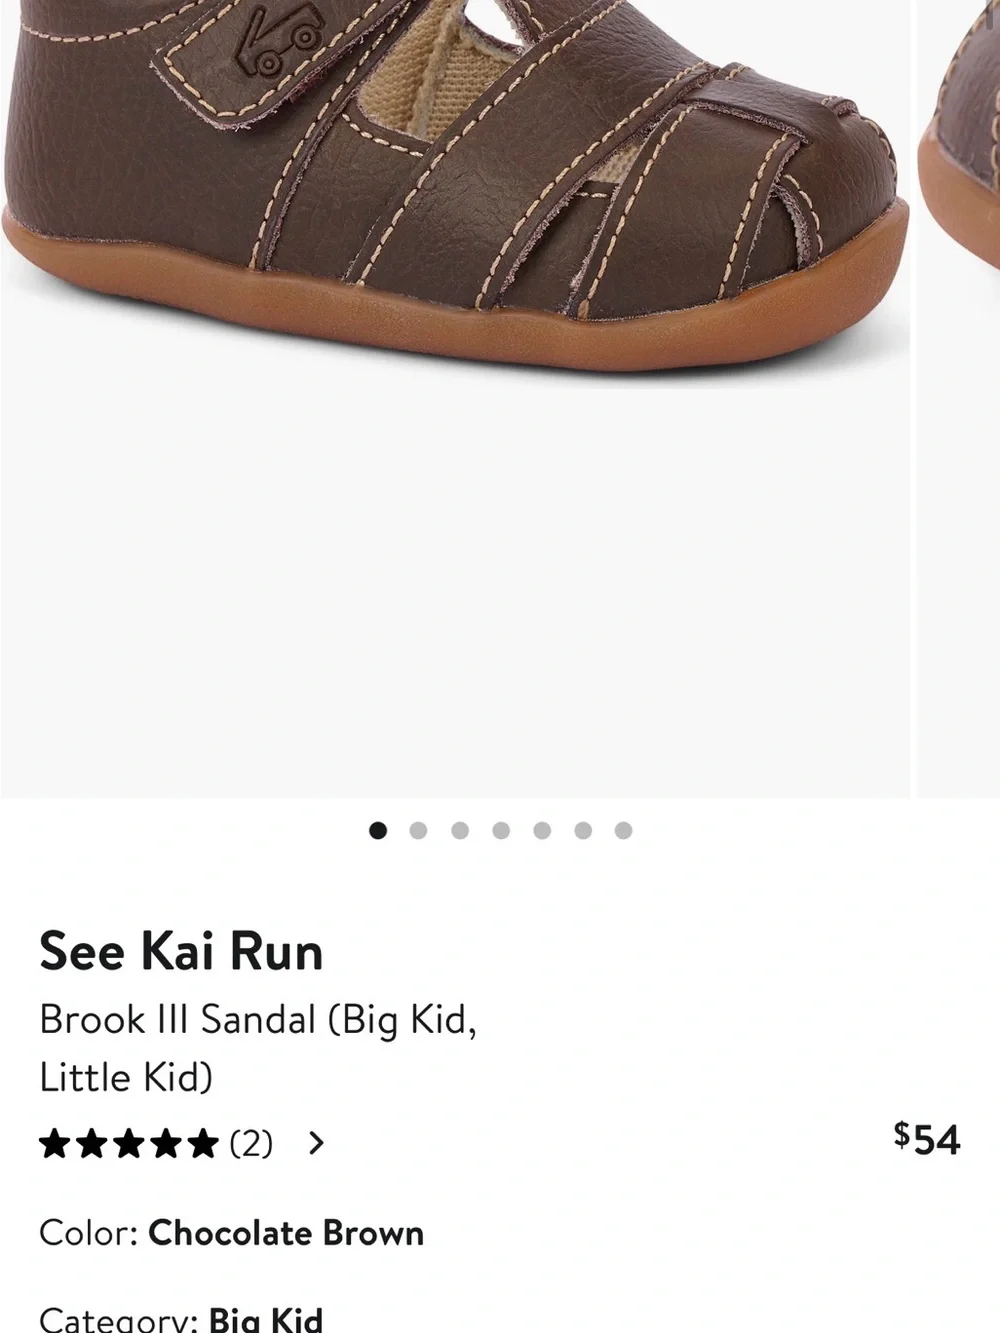Show the last image via seventh dot
The height and width of the screenshot is (1333, 1000).
(623, 830)
